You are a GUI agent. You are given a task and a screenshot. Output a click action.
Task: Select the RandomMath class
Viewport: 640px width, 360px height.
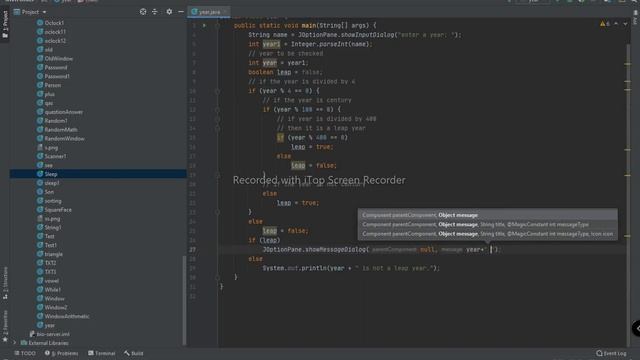pos(61,130)
